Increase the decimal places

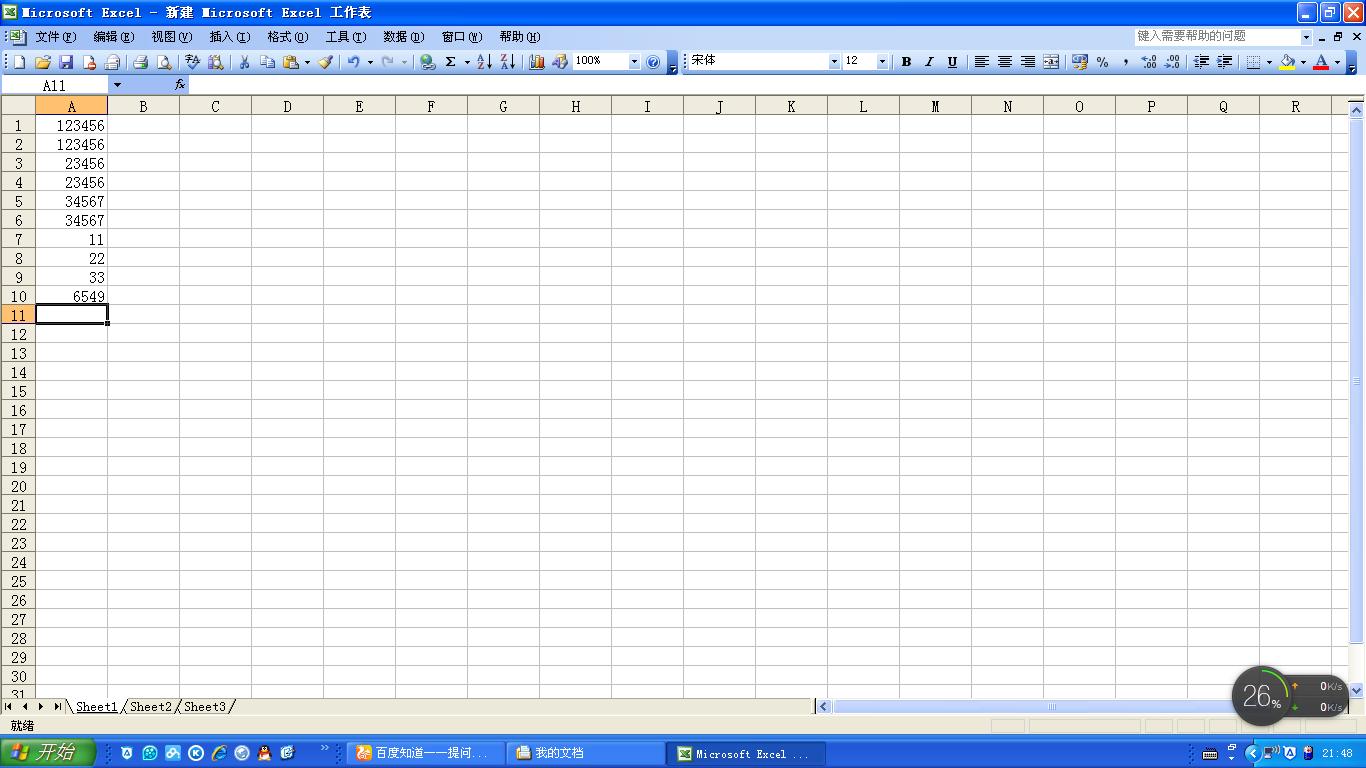[x=1149, y=62]
